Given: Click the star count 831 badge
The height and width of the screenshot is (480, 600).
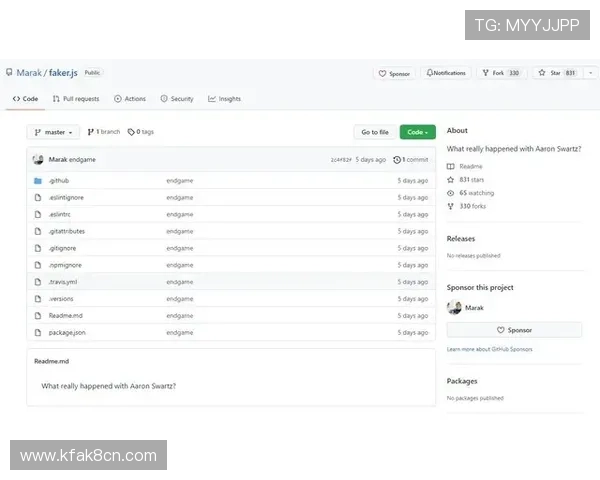Looking at the screenshot, I should (570, 73).
